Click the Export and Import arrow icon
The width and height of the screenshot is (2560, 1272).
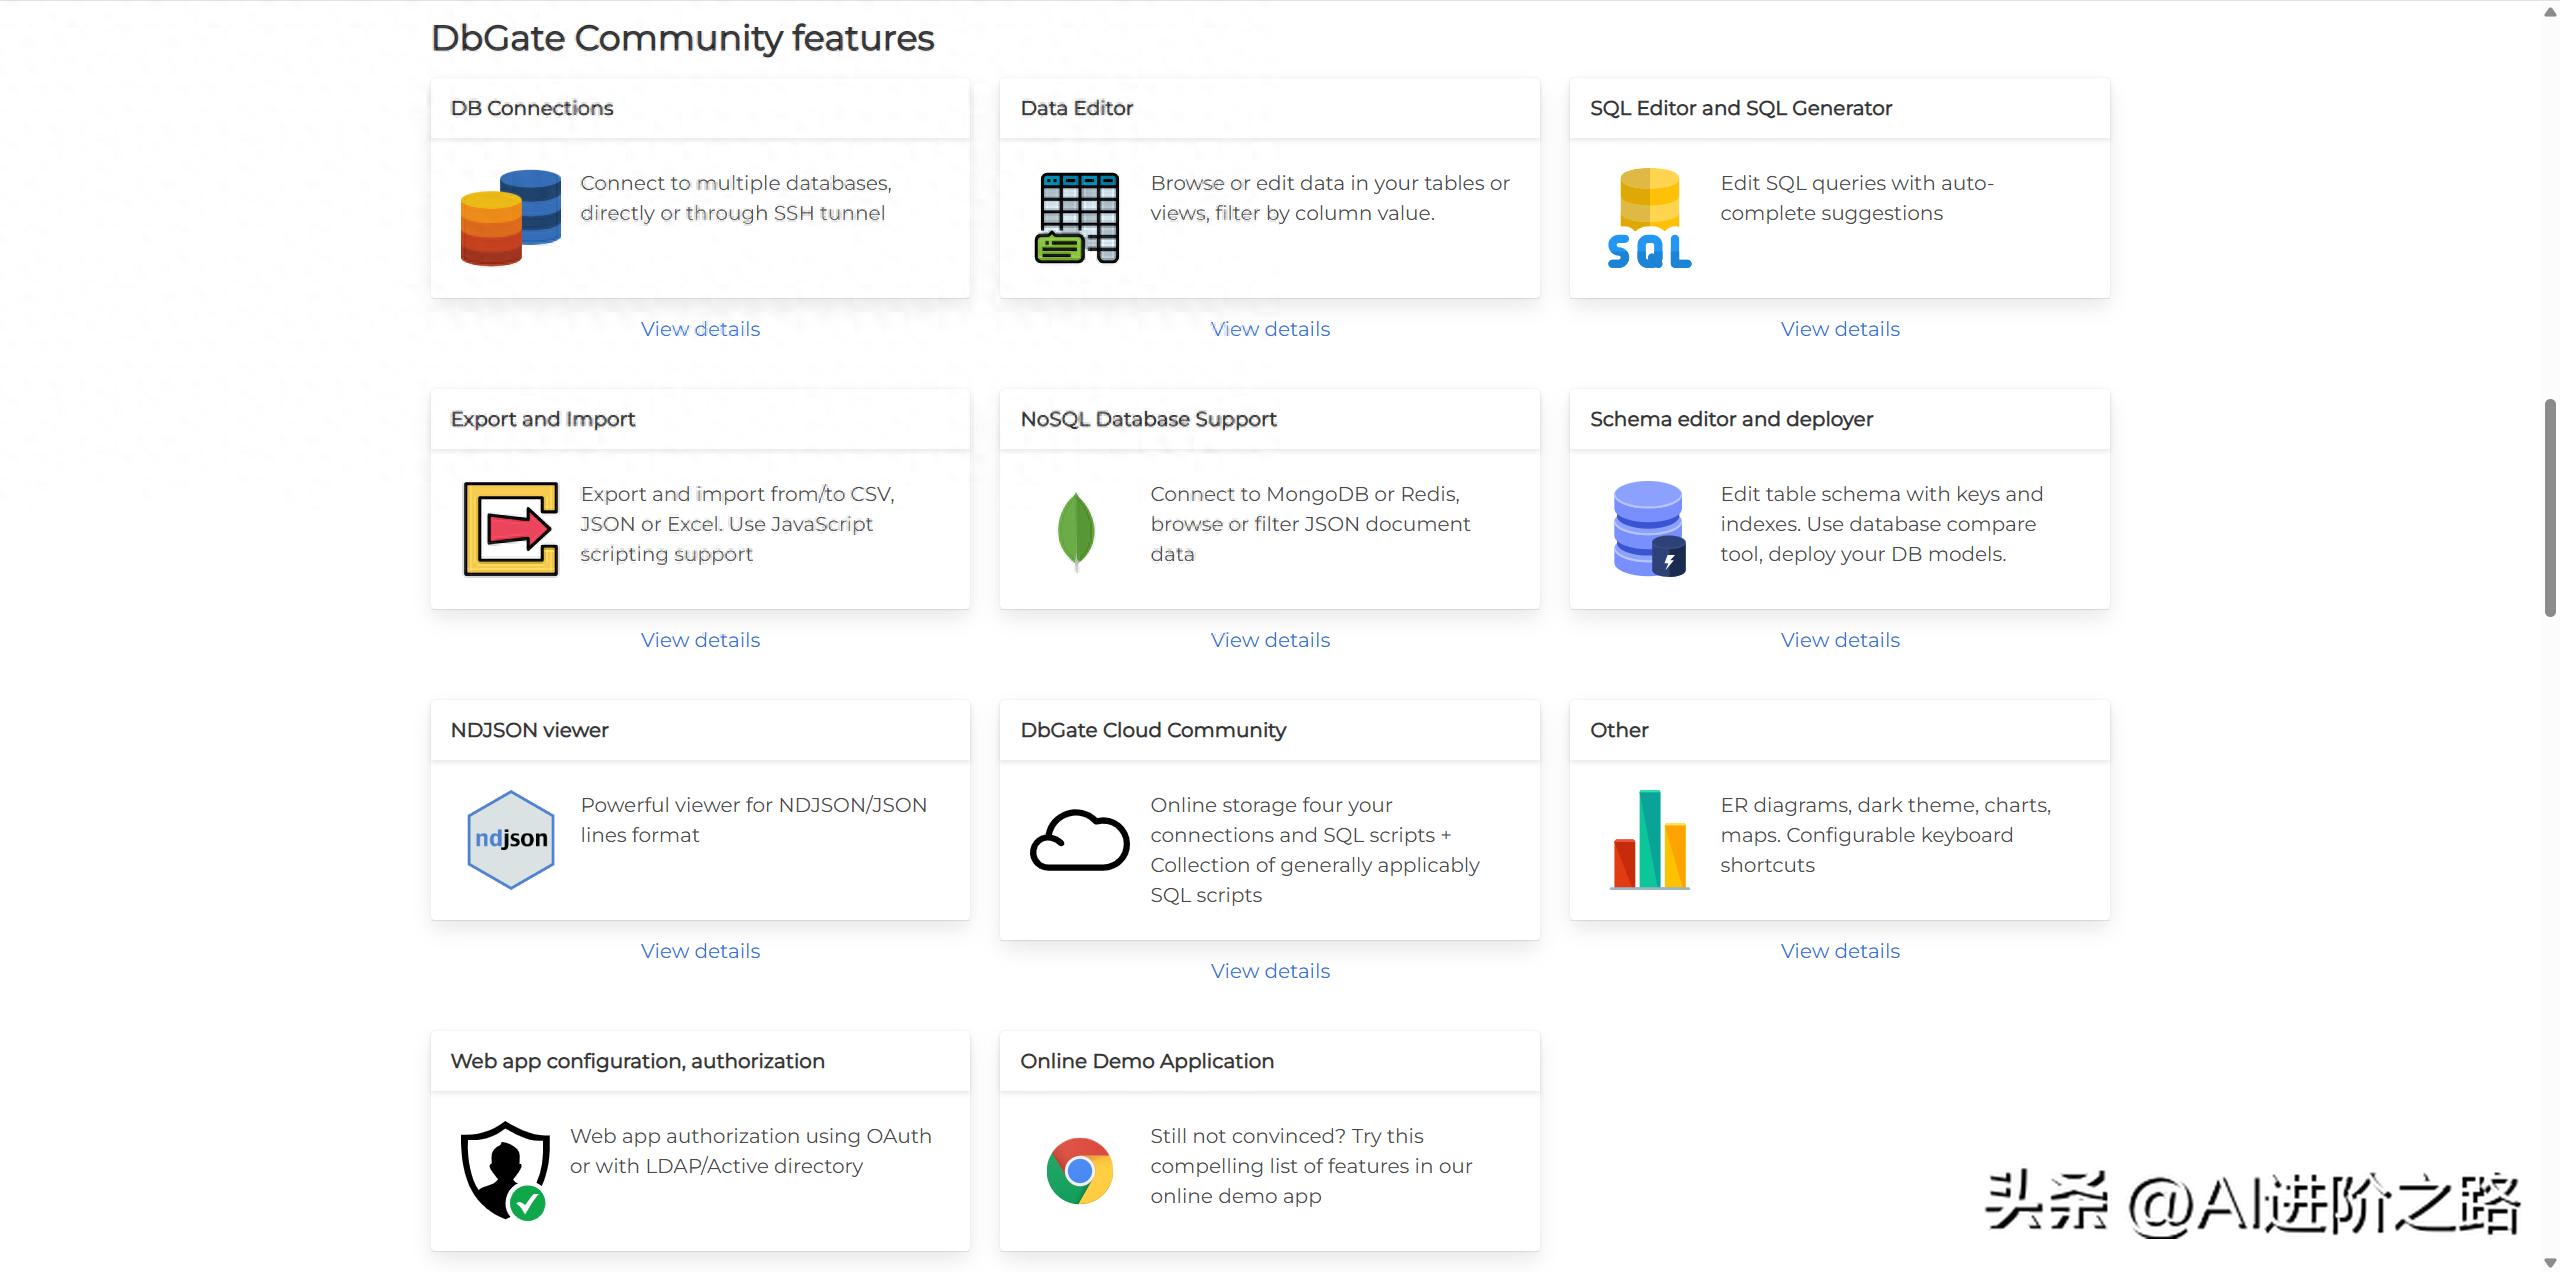tap(510, 529)
